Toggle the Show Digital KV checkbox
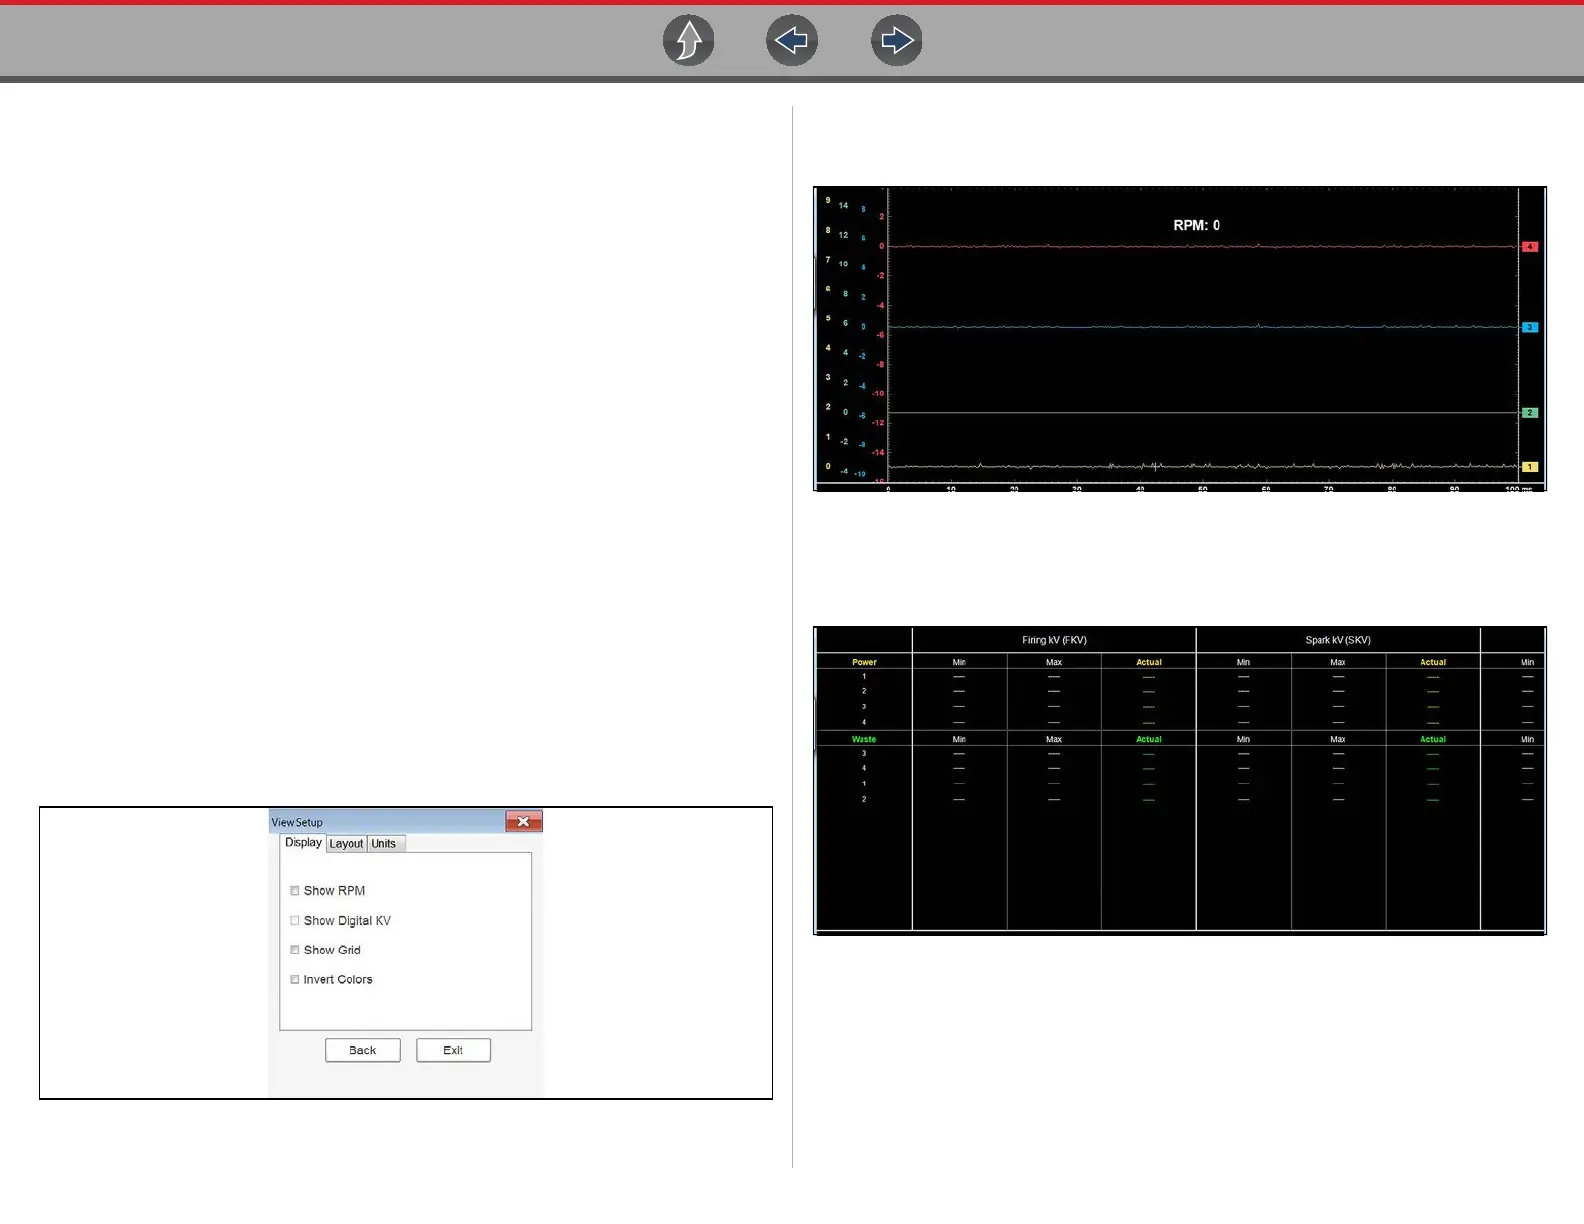The width and height of the screenshot is (1584, 1224). coord(295,921)
